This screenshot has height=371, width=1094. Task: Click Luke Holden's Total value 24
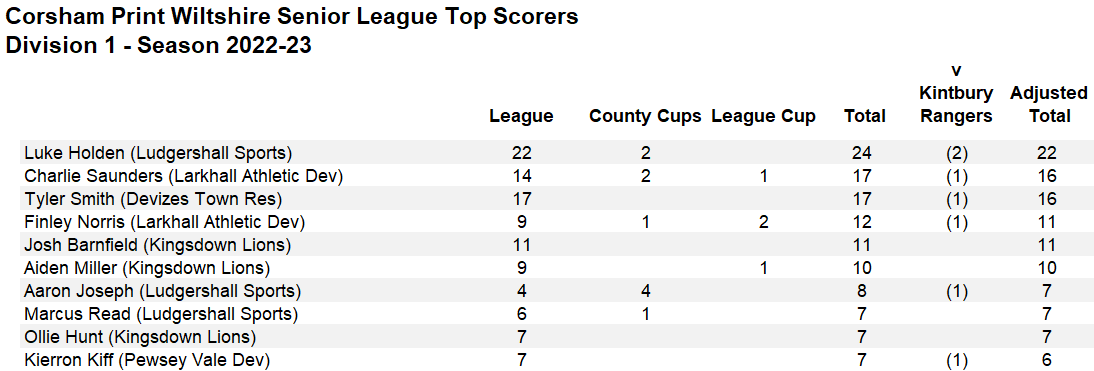tap(864, 153)
